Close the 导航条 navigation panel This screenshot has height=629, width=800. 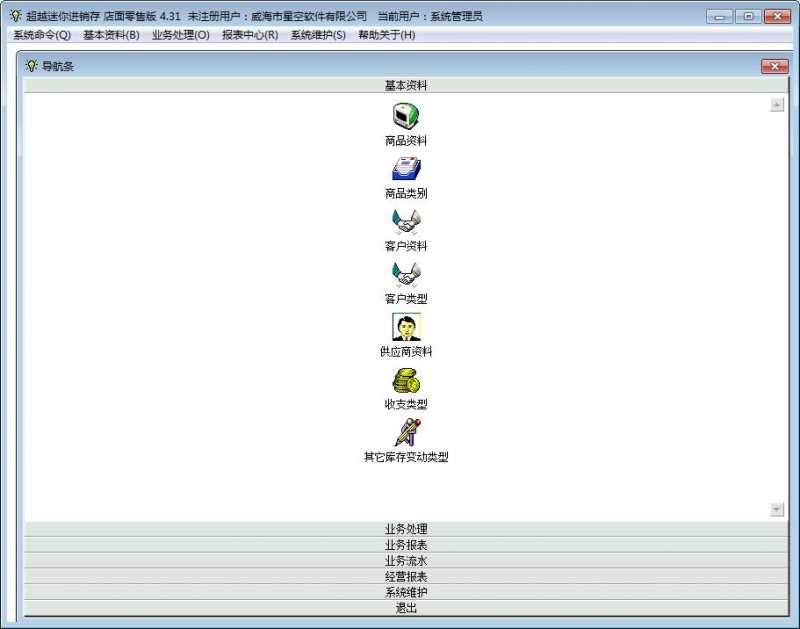click(774, 66)
